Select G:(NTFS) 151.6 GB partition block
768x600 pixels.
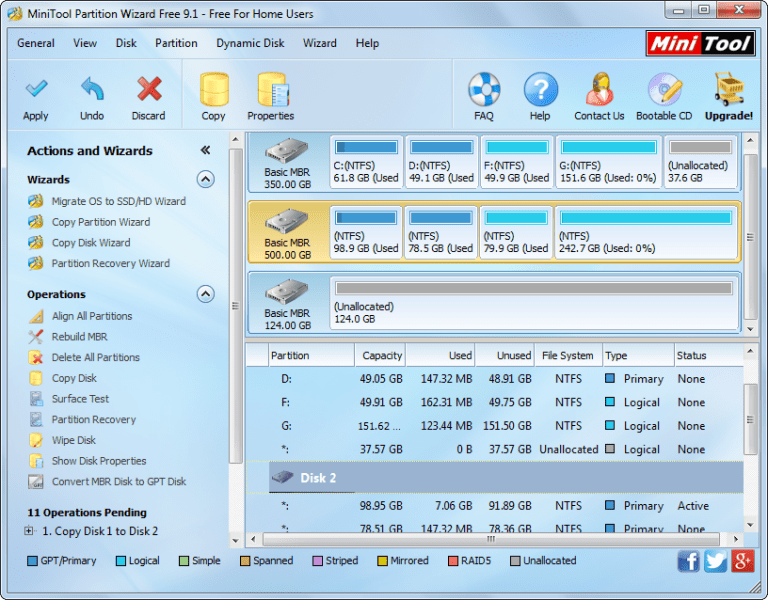609,162
